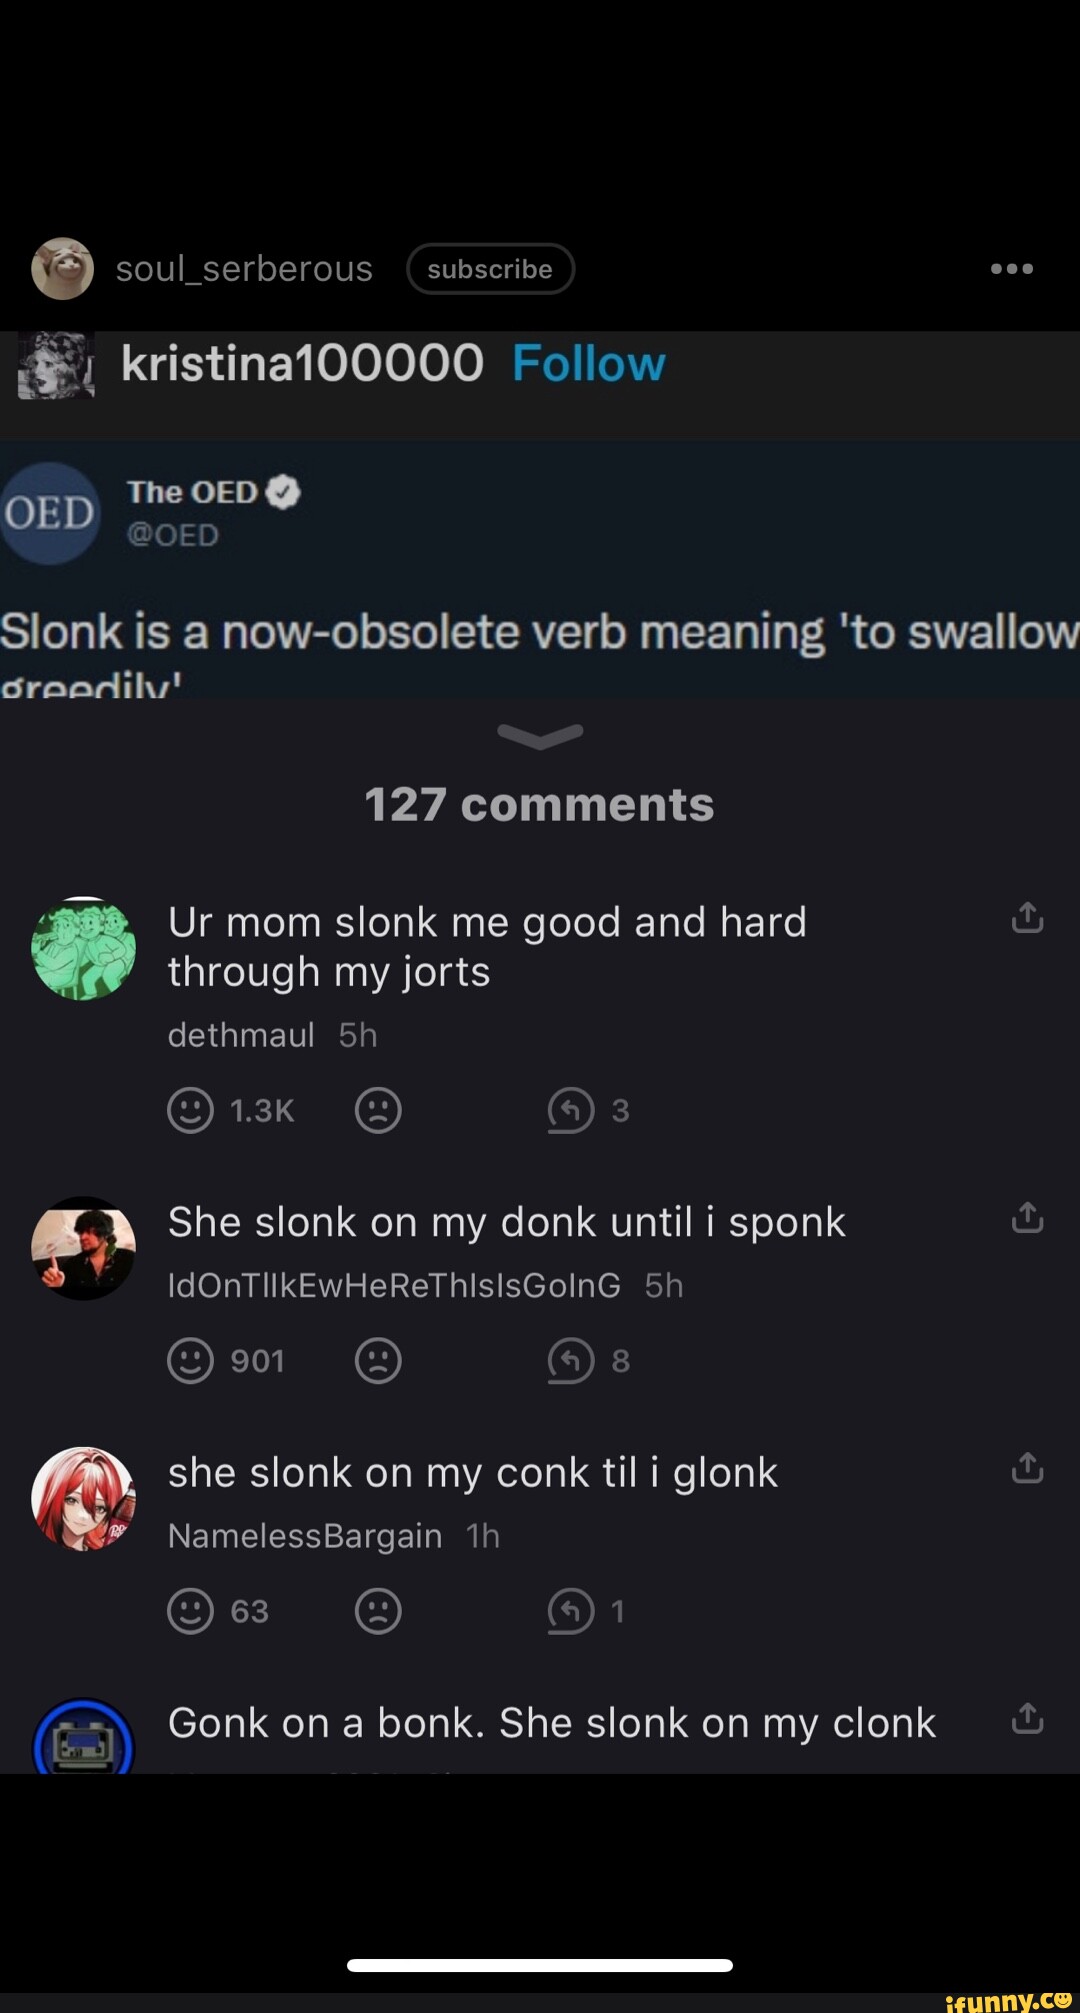Expand the 127 comments section
1080x2013 pixels.
coord(539,802)
